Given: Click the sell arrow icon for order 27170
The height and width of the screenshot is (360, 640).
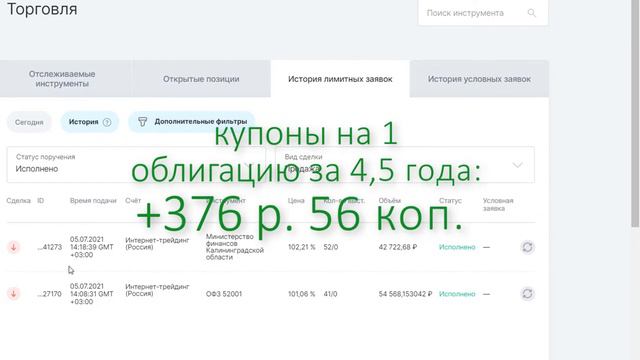Looking at the screenshot, I should pyautogui.click(x=13, y=293).
